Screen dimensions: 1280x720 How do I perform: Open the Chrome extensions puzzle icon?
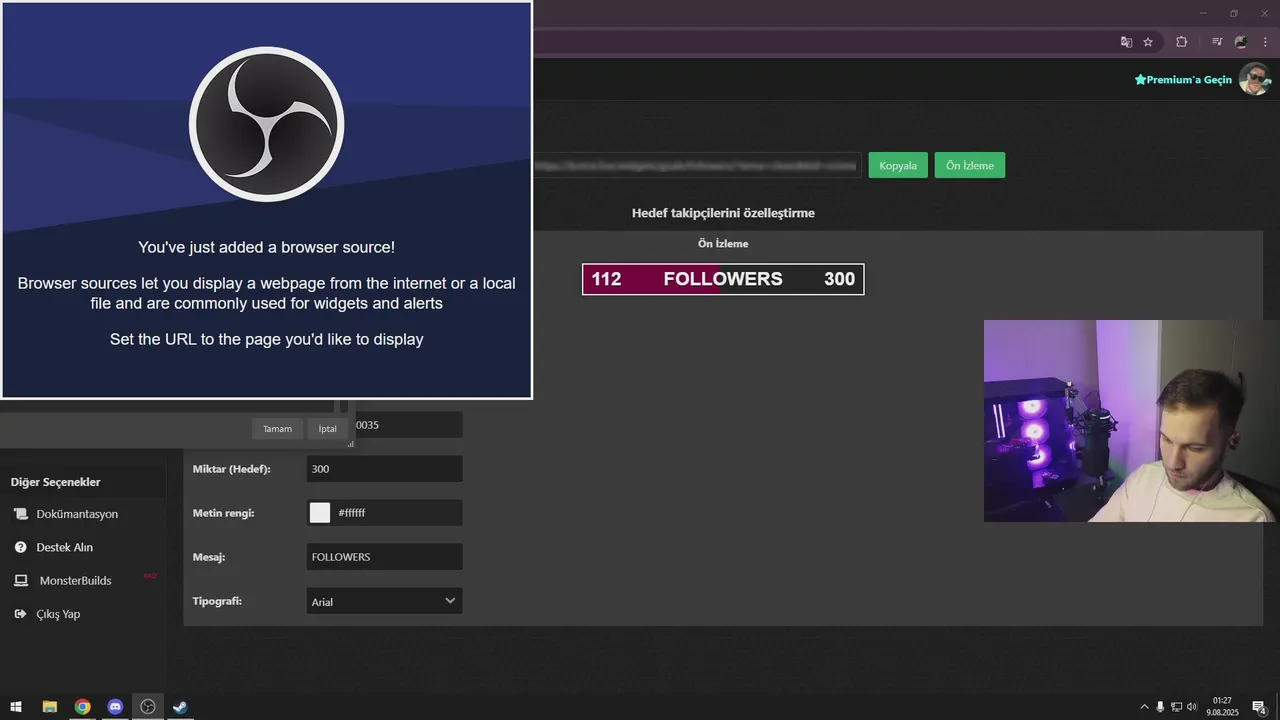coord(1182,42)
